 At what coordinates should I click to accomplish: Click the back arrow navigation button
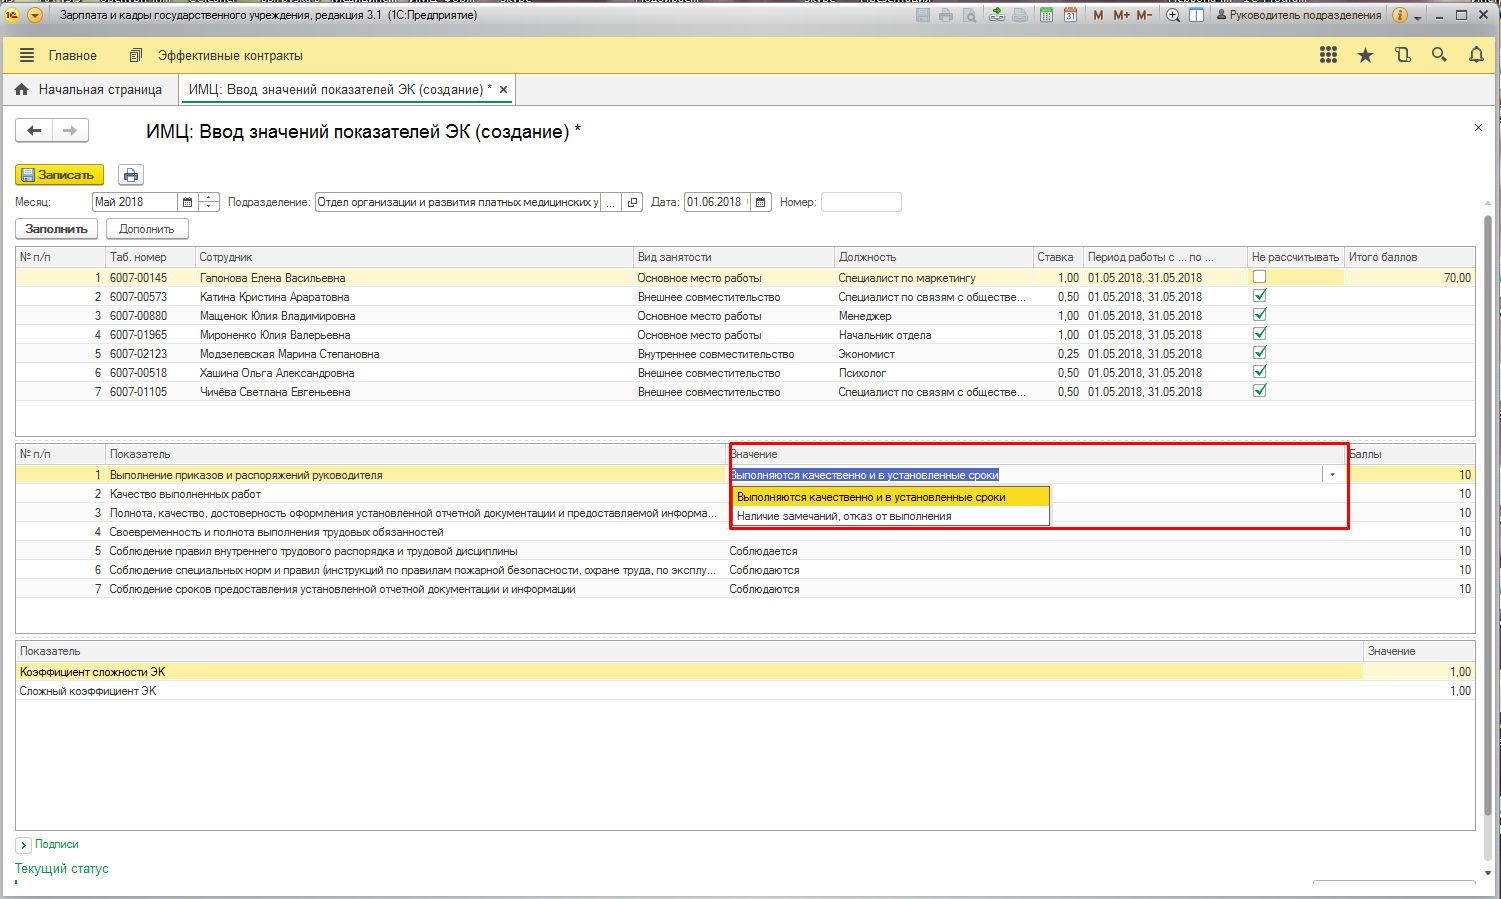(x=34, y=131)
